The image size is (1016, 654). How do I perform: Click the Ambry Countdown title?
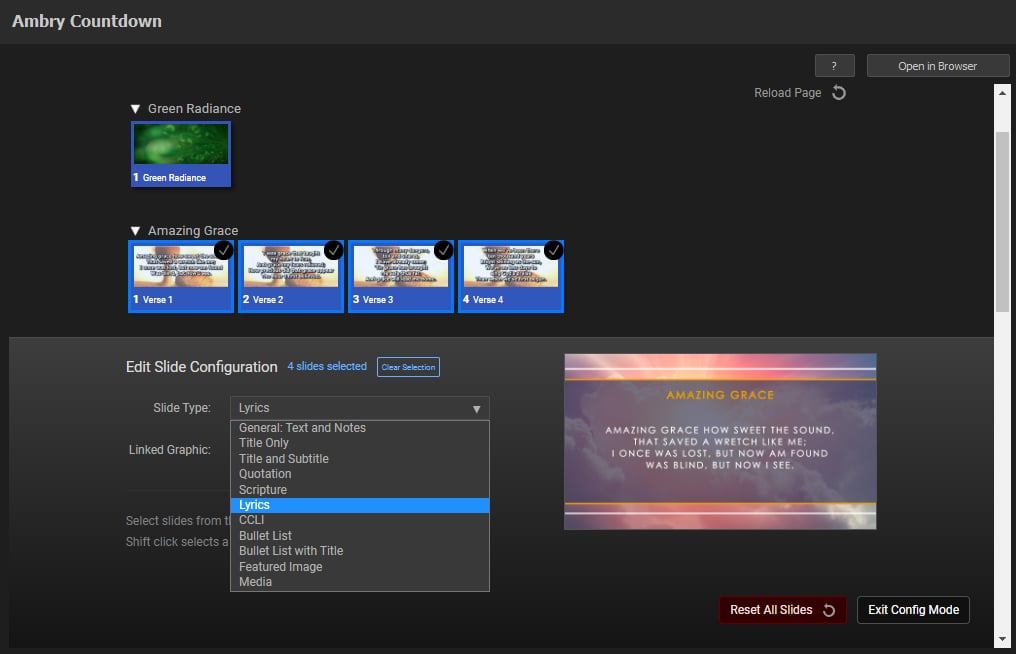87,21
